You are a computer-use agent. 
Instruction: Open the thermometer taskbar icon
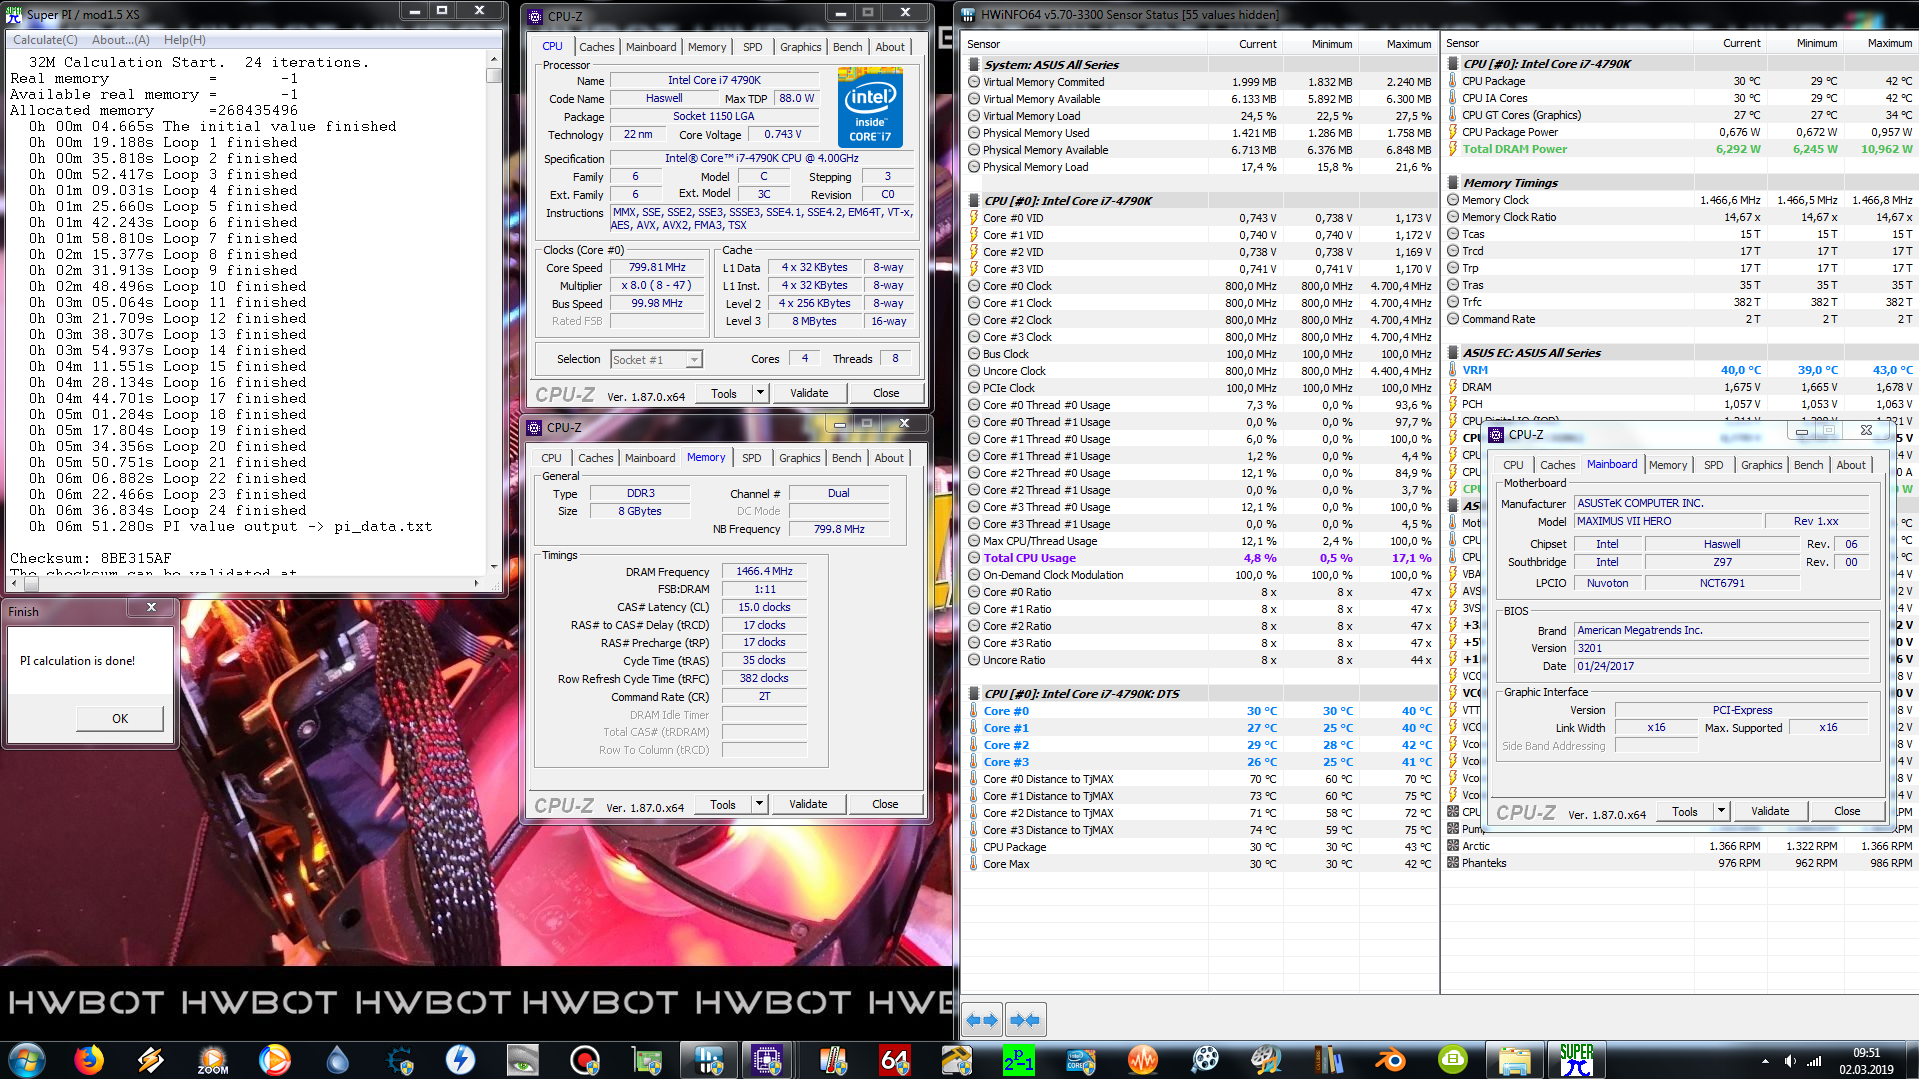(x=833, y=1059)
